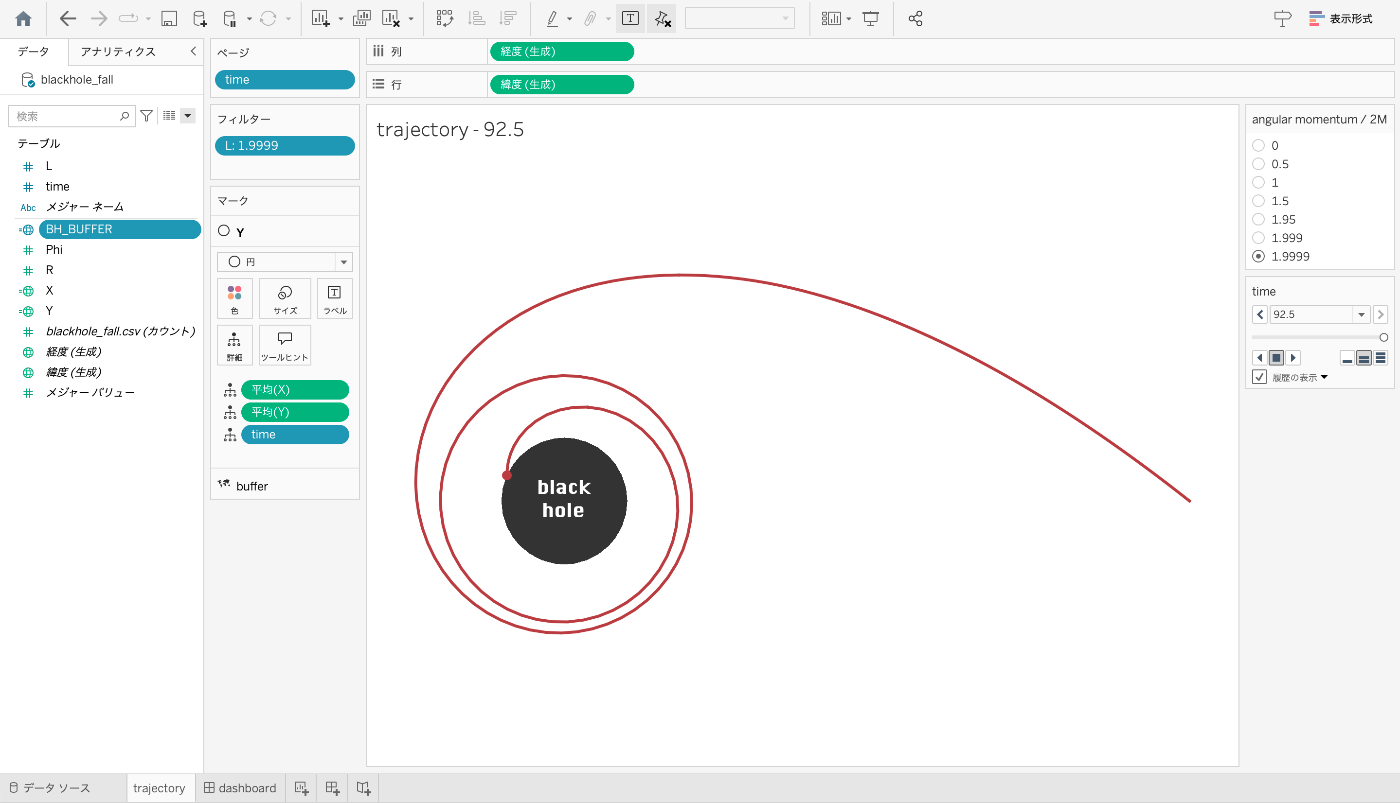Save the workbook using the floppy disk icon
The width and height of the screenshot is (1400, 803).
169,18
